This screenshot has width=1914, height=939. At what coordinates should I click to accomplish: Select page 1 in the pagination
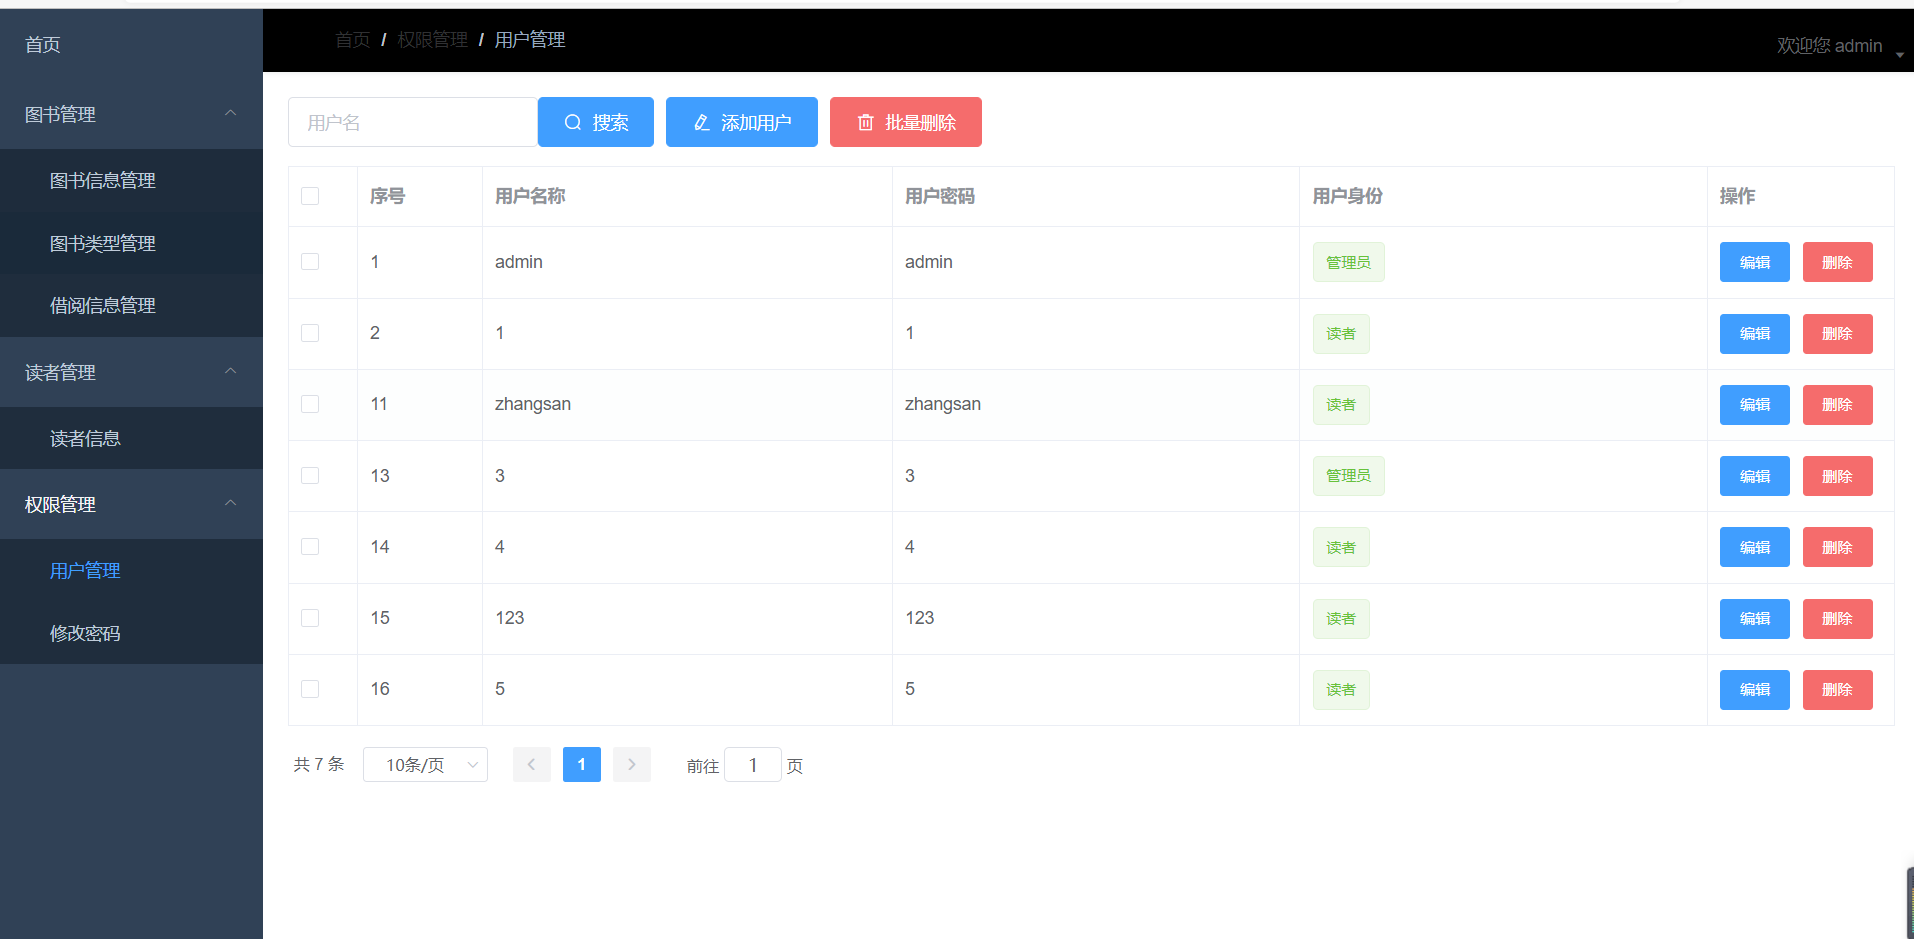tap(582, 765)
